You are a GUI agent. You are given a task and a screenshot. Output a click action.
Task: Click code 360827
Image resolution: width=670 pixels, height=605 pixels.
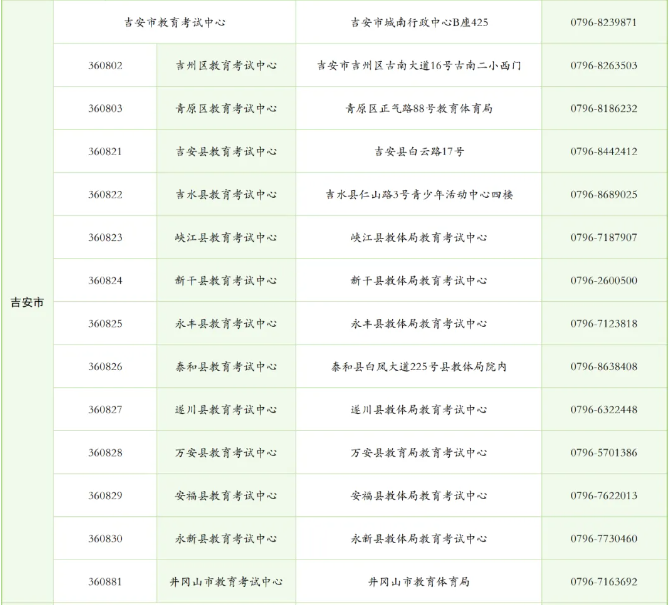point(105,409)
